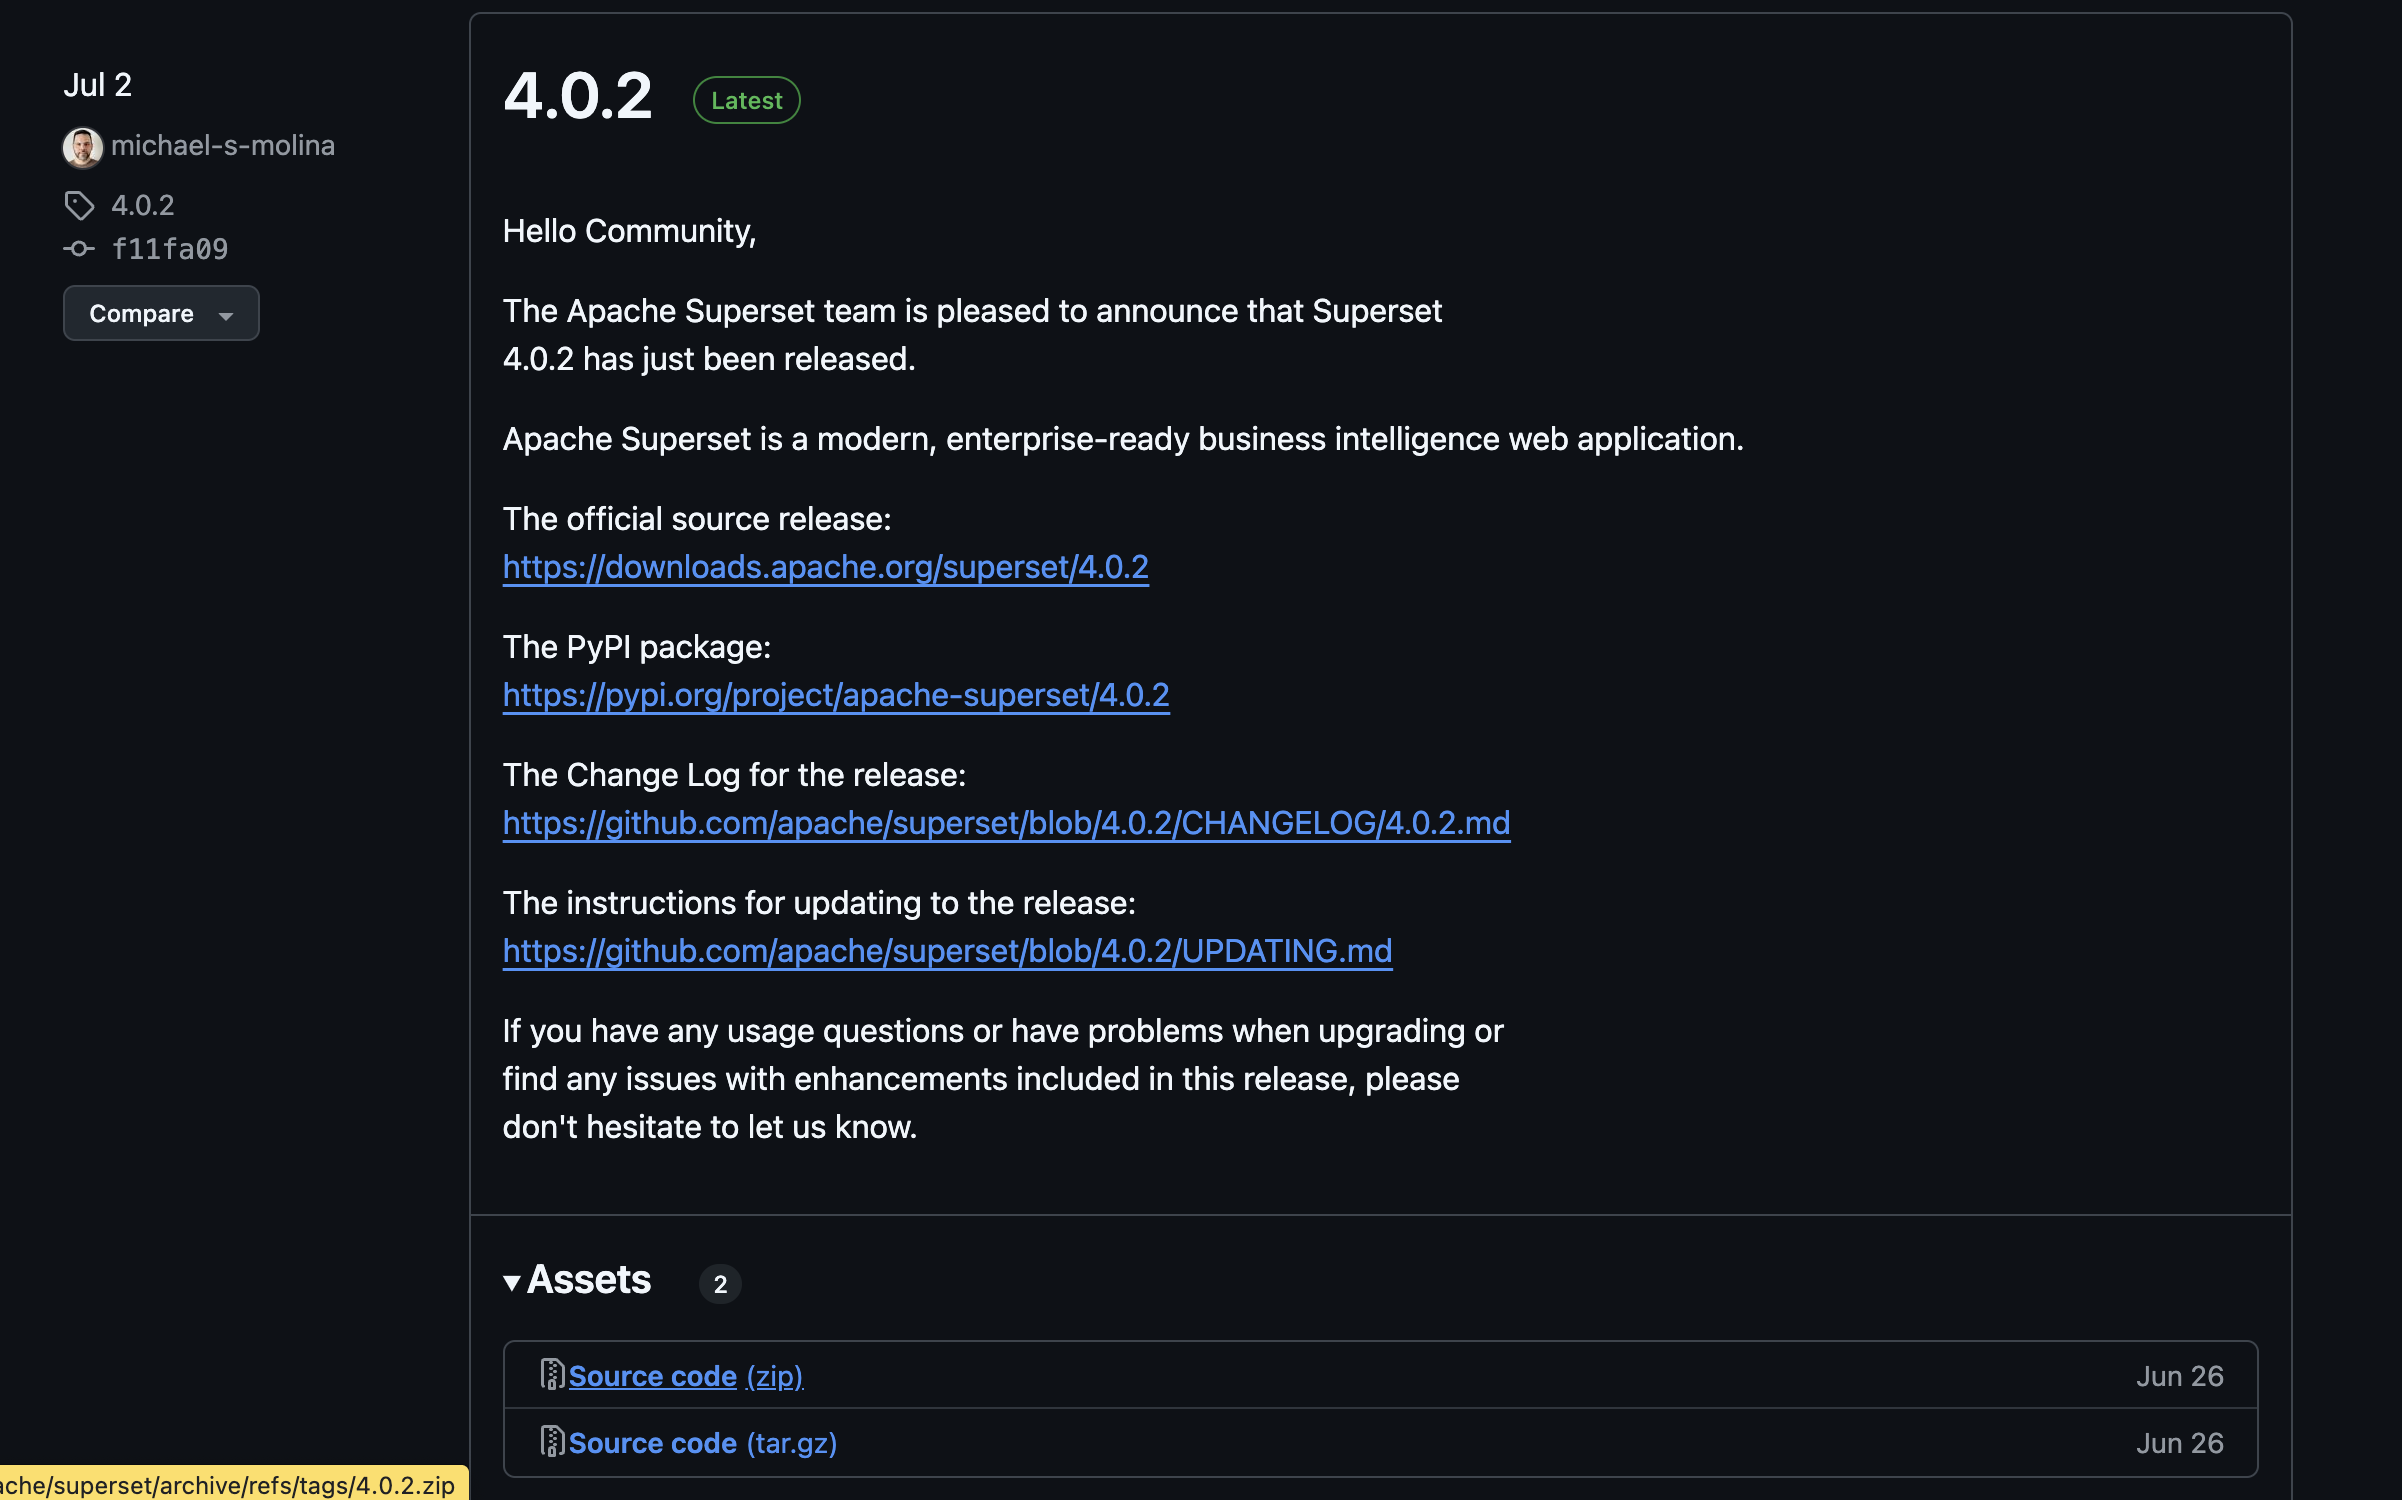Open the michael-s-molina username link

[x=224, y=145]
